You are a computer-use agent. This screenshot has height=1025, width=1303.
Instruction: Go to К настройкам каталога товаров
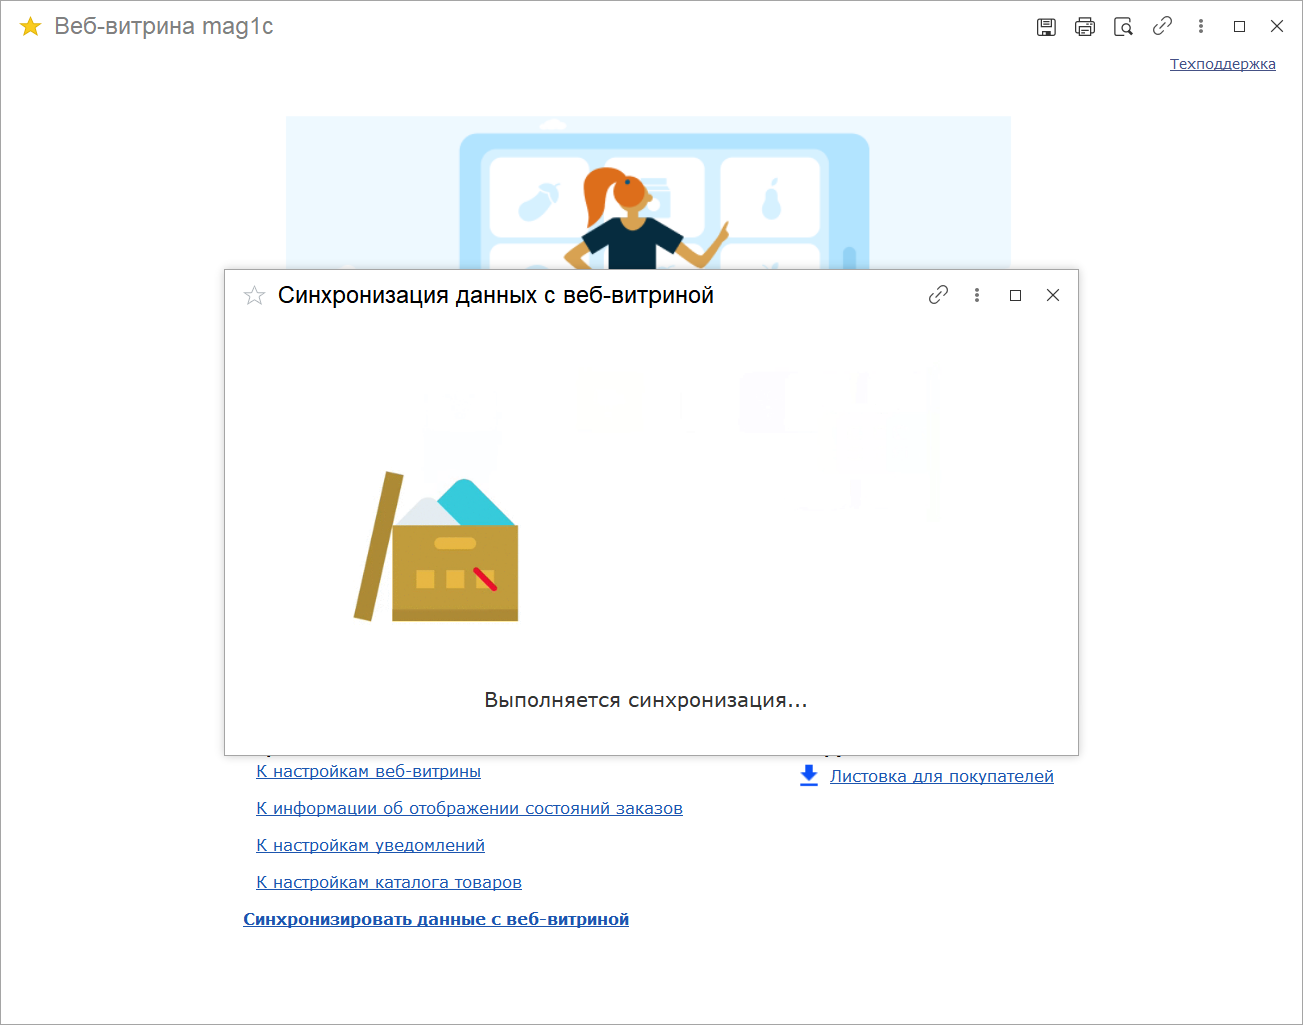(389, 882)
